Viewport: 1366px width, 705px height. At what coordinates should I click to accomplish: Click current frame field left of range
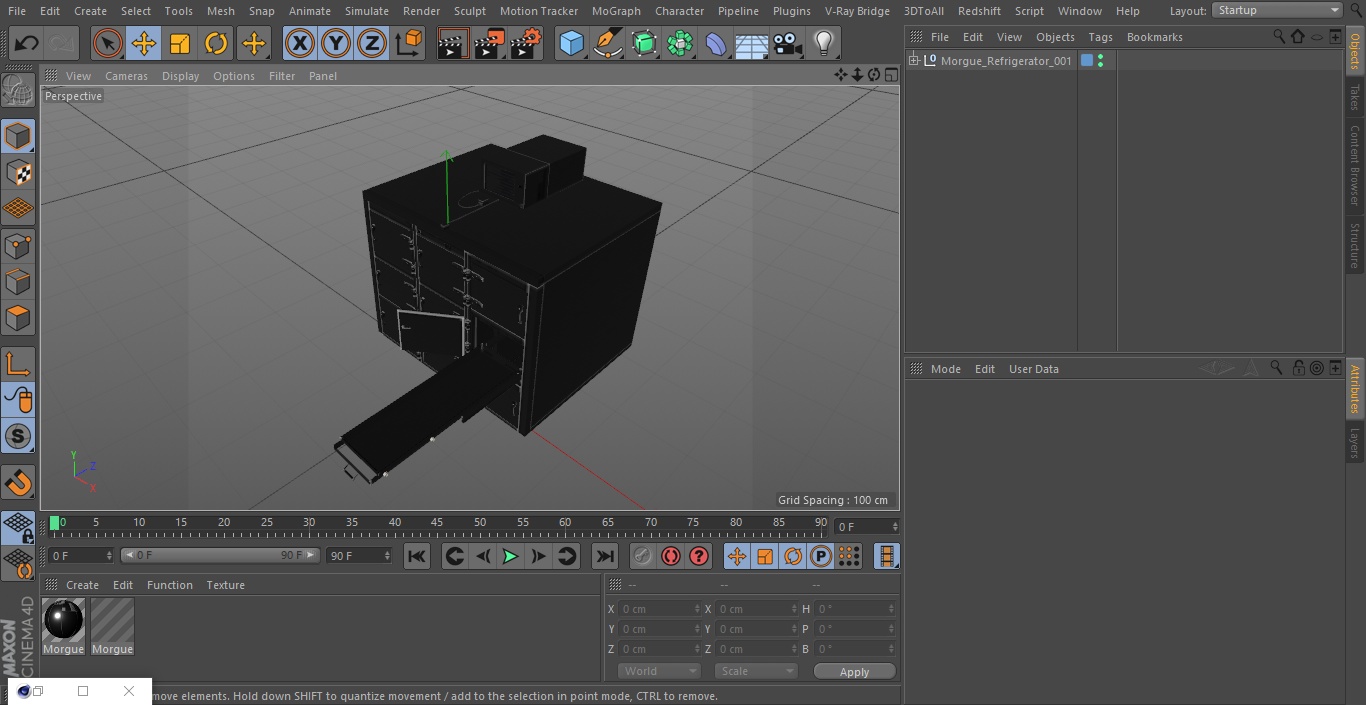point(81,555)
